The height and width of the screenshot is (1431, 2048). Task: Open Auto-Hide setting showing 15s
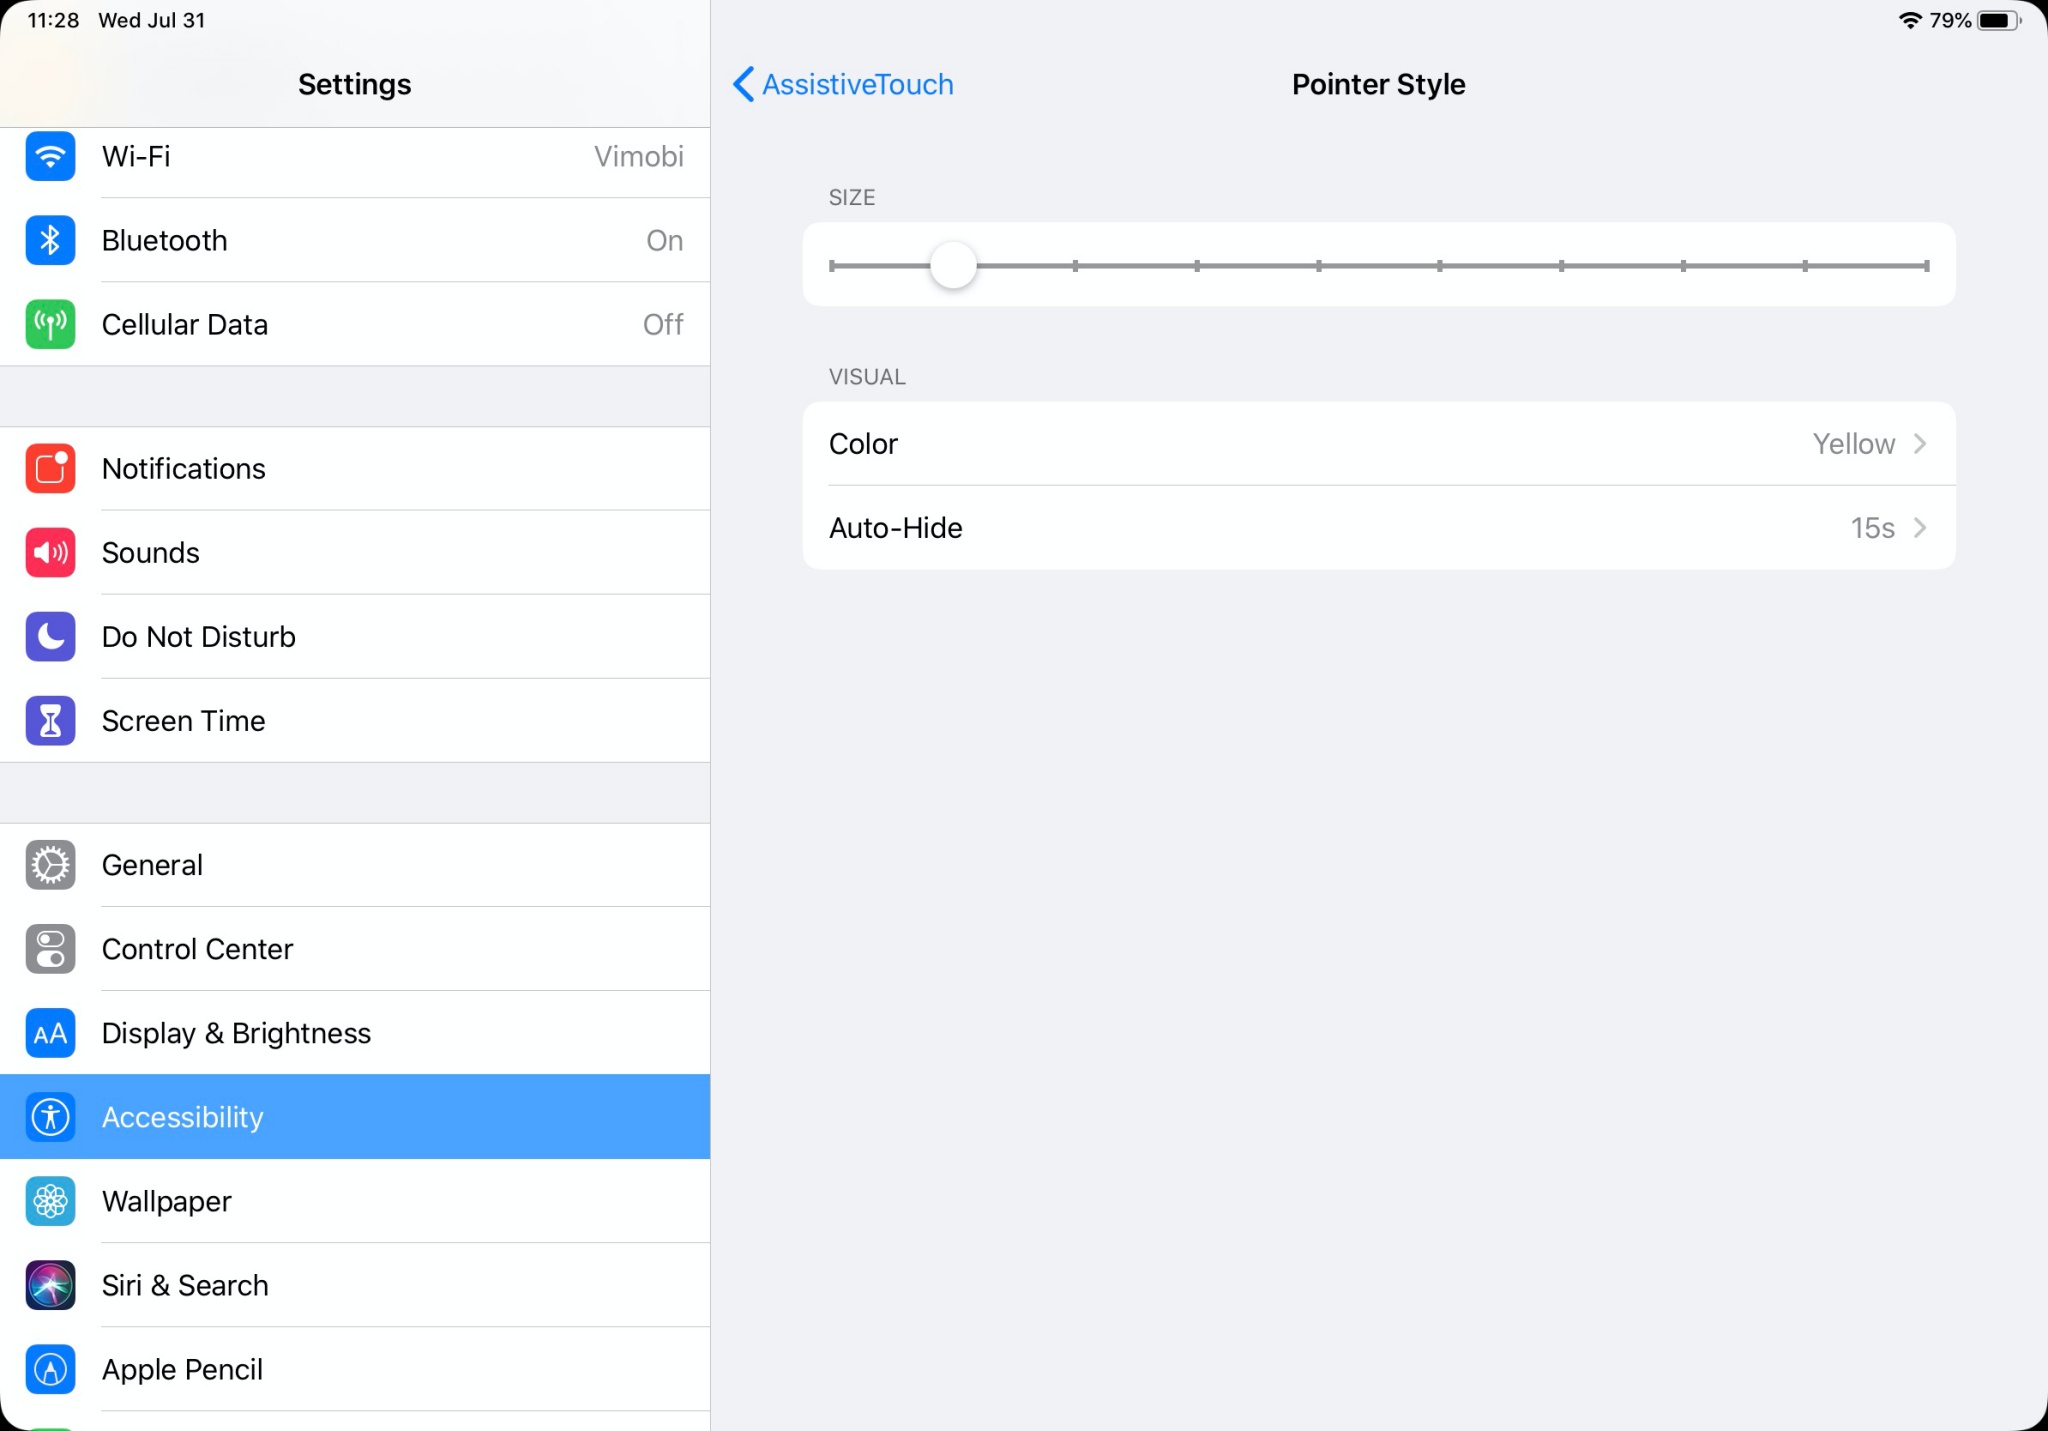pos(1379,527)
